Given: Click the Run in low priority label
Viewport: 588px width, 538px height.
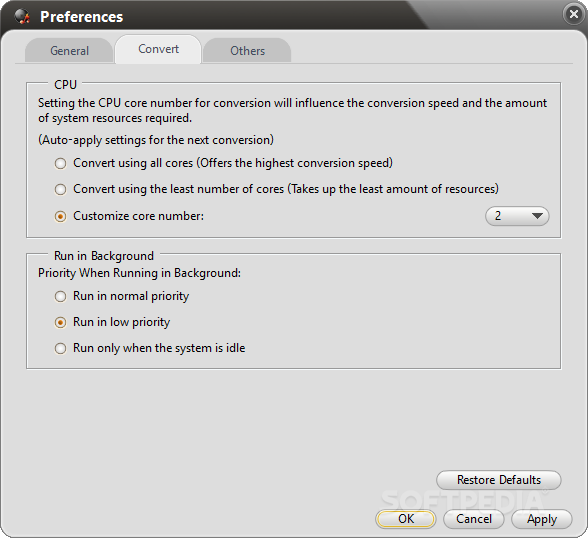Looking at the screenshot, I should pos(122,322).
